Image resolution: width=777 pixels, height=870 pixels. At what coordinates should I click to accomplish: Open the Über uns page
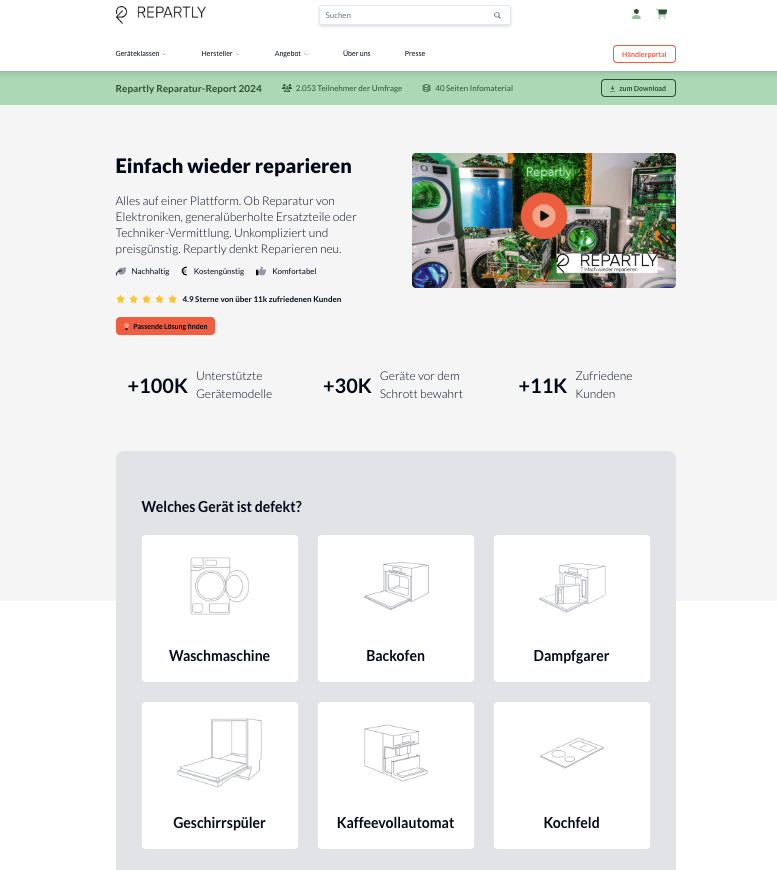click(x=356, y=54)
